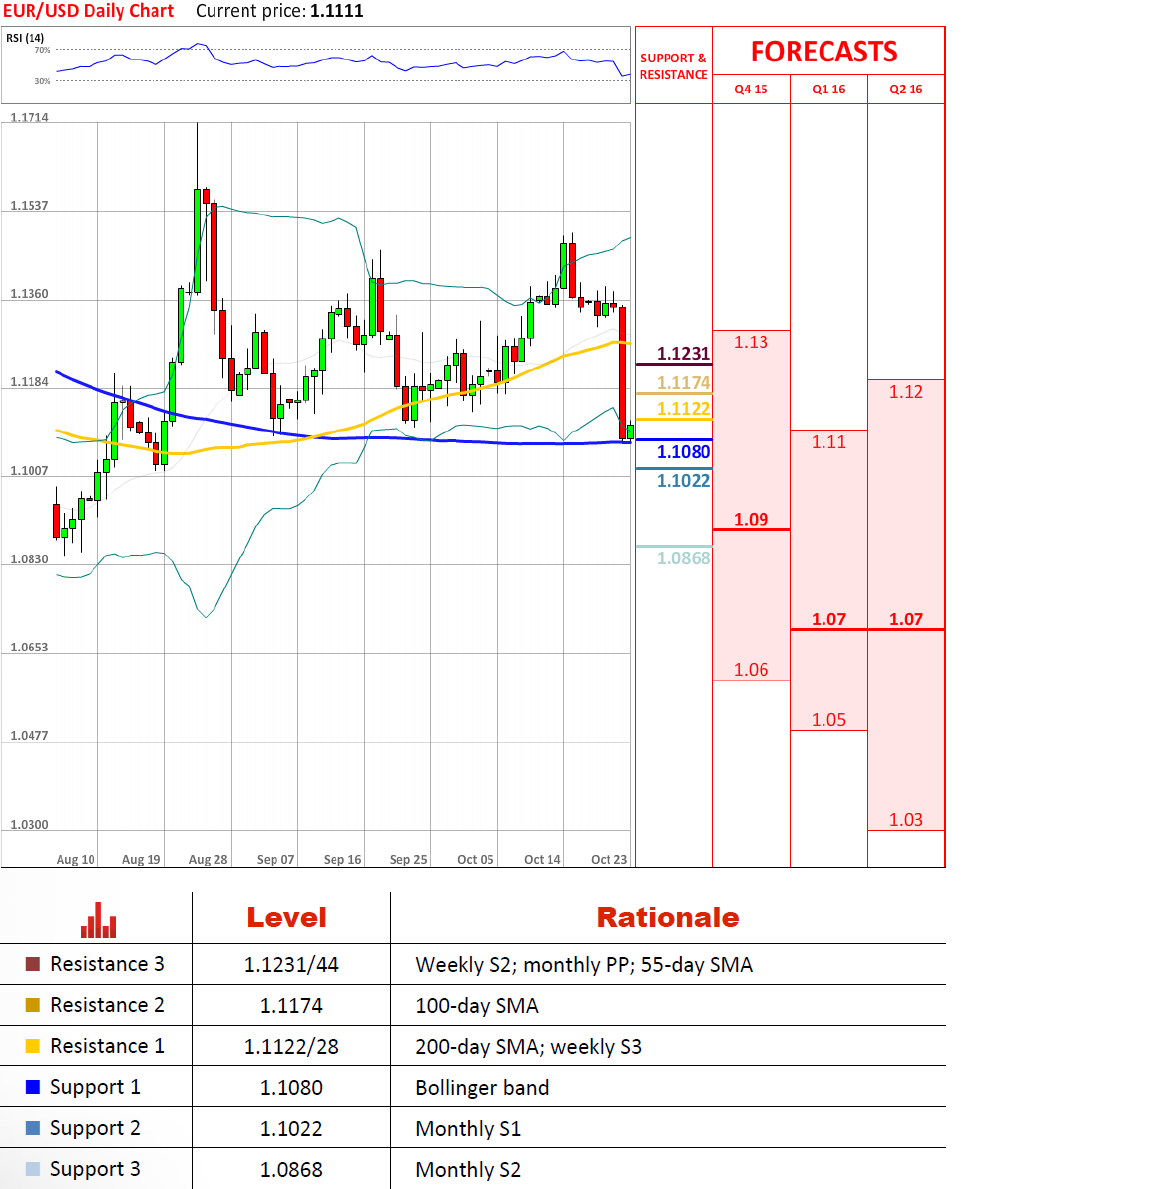Select the 'EUR/USD Daily Chart' title
This screenshot has height=1189, width=1152.
pos(88,11)
